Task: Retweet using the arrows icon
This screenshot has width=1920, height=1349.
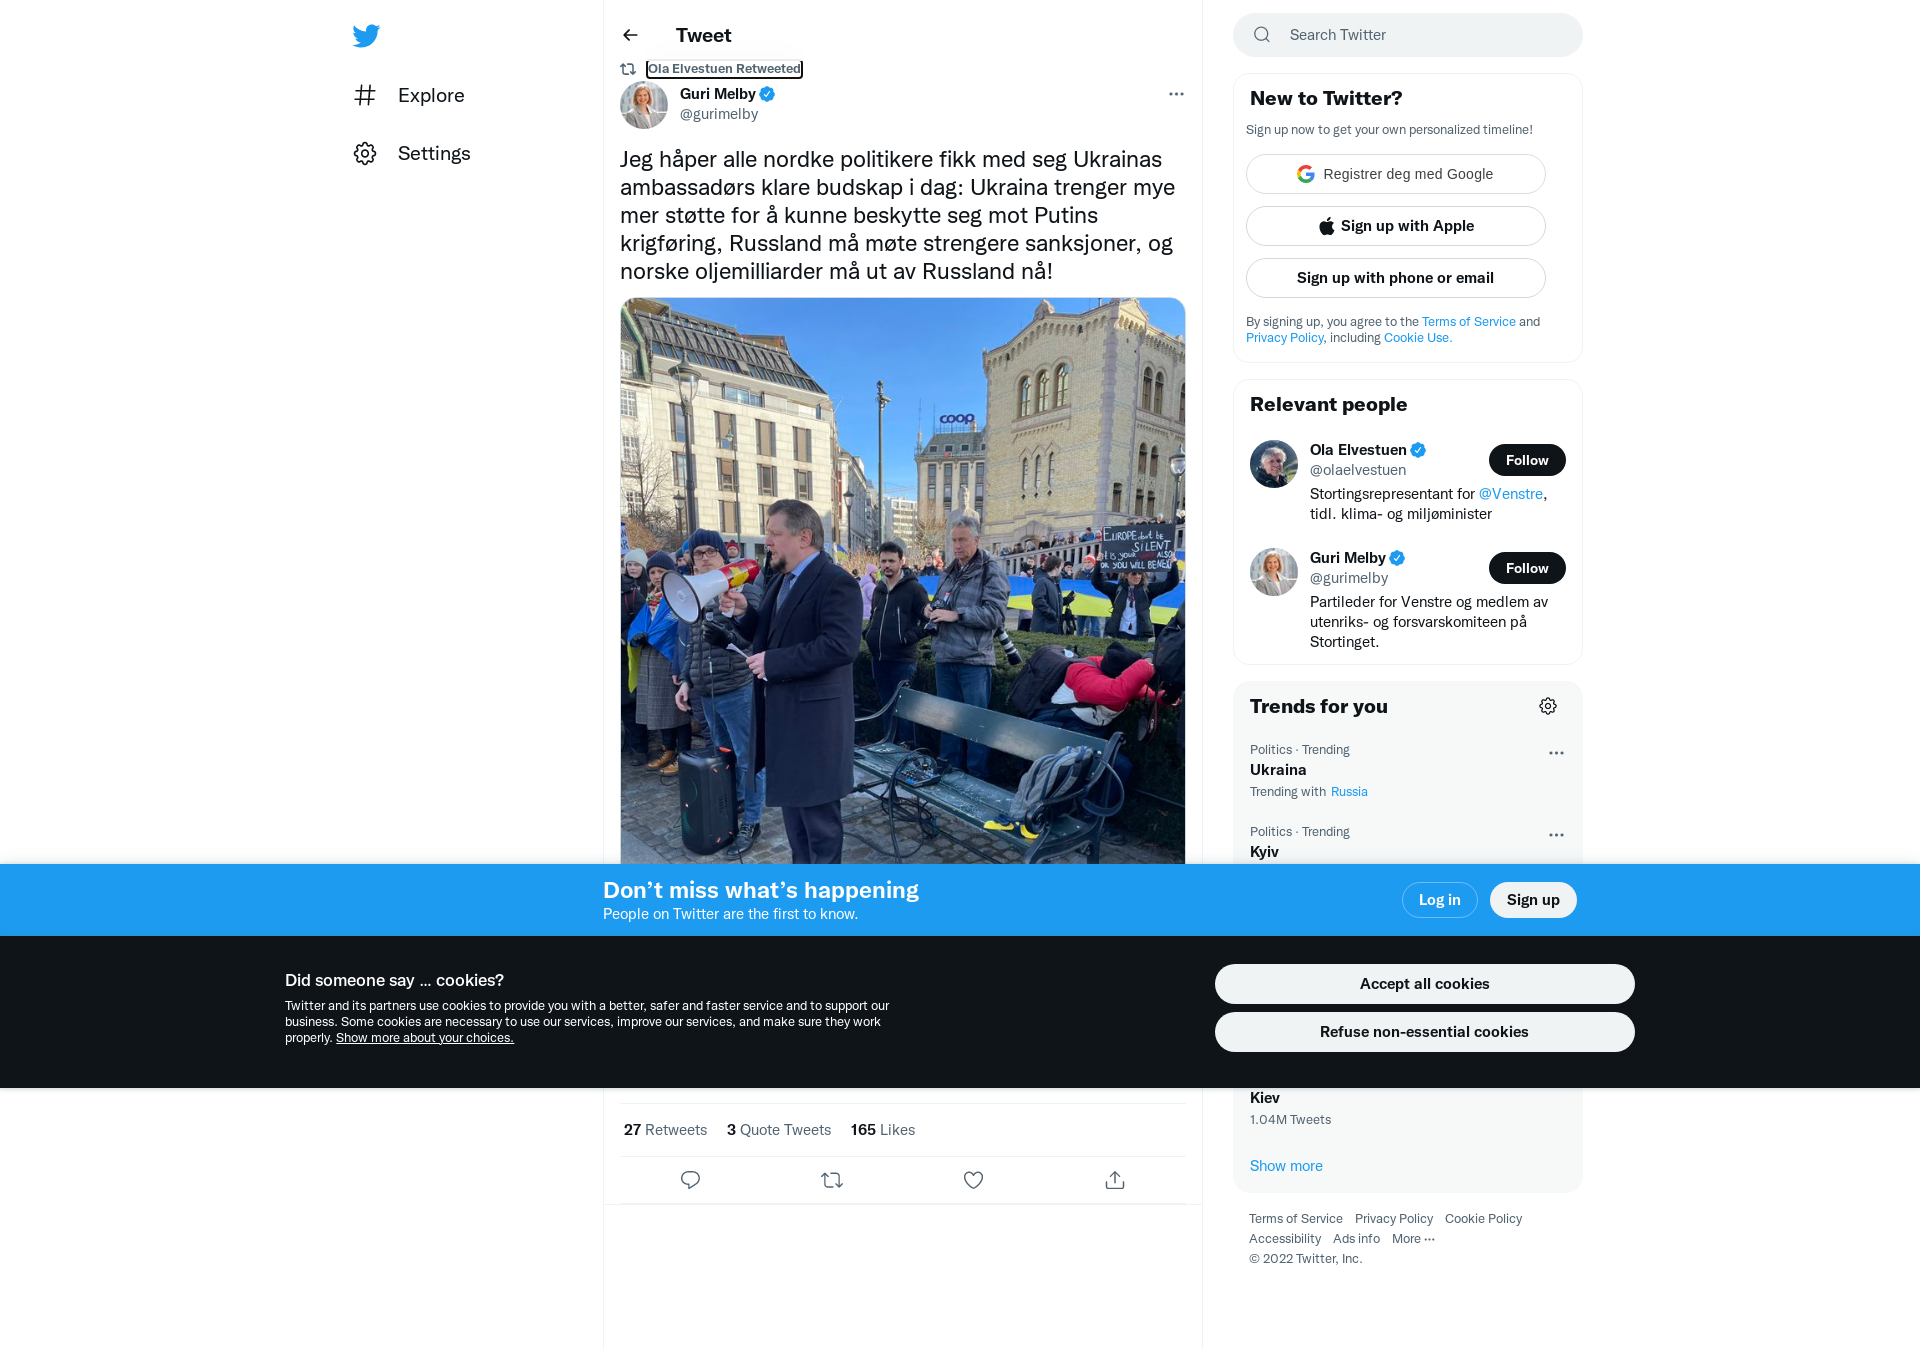Action: (832, 1180)
